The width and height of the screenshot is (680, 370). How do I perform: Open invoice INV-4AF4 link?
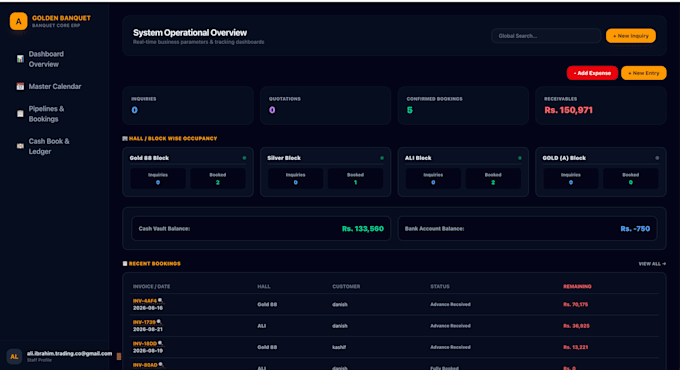click(144, 301)
